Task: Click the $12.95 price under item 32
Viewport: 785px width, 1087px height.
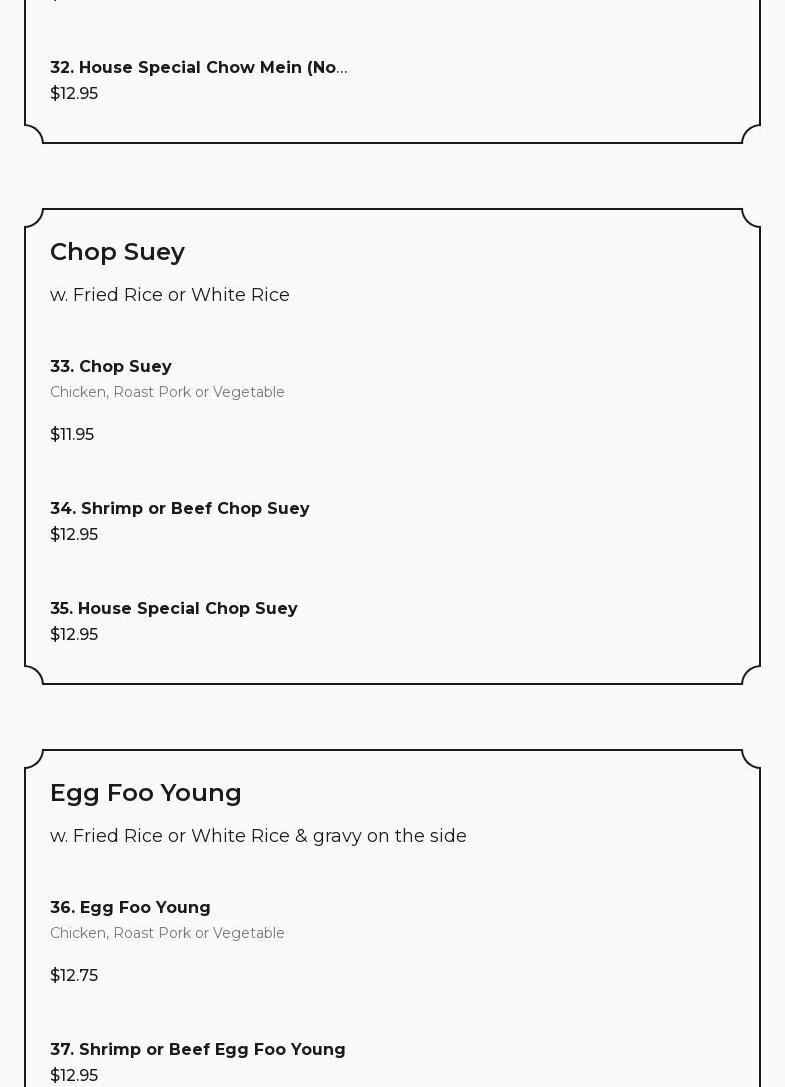Action: pos(74,93)
